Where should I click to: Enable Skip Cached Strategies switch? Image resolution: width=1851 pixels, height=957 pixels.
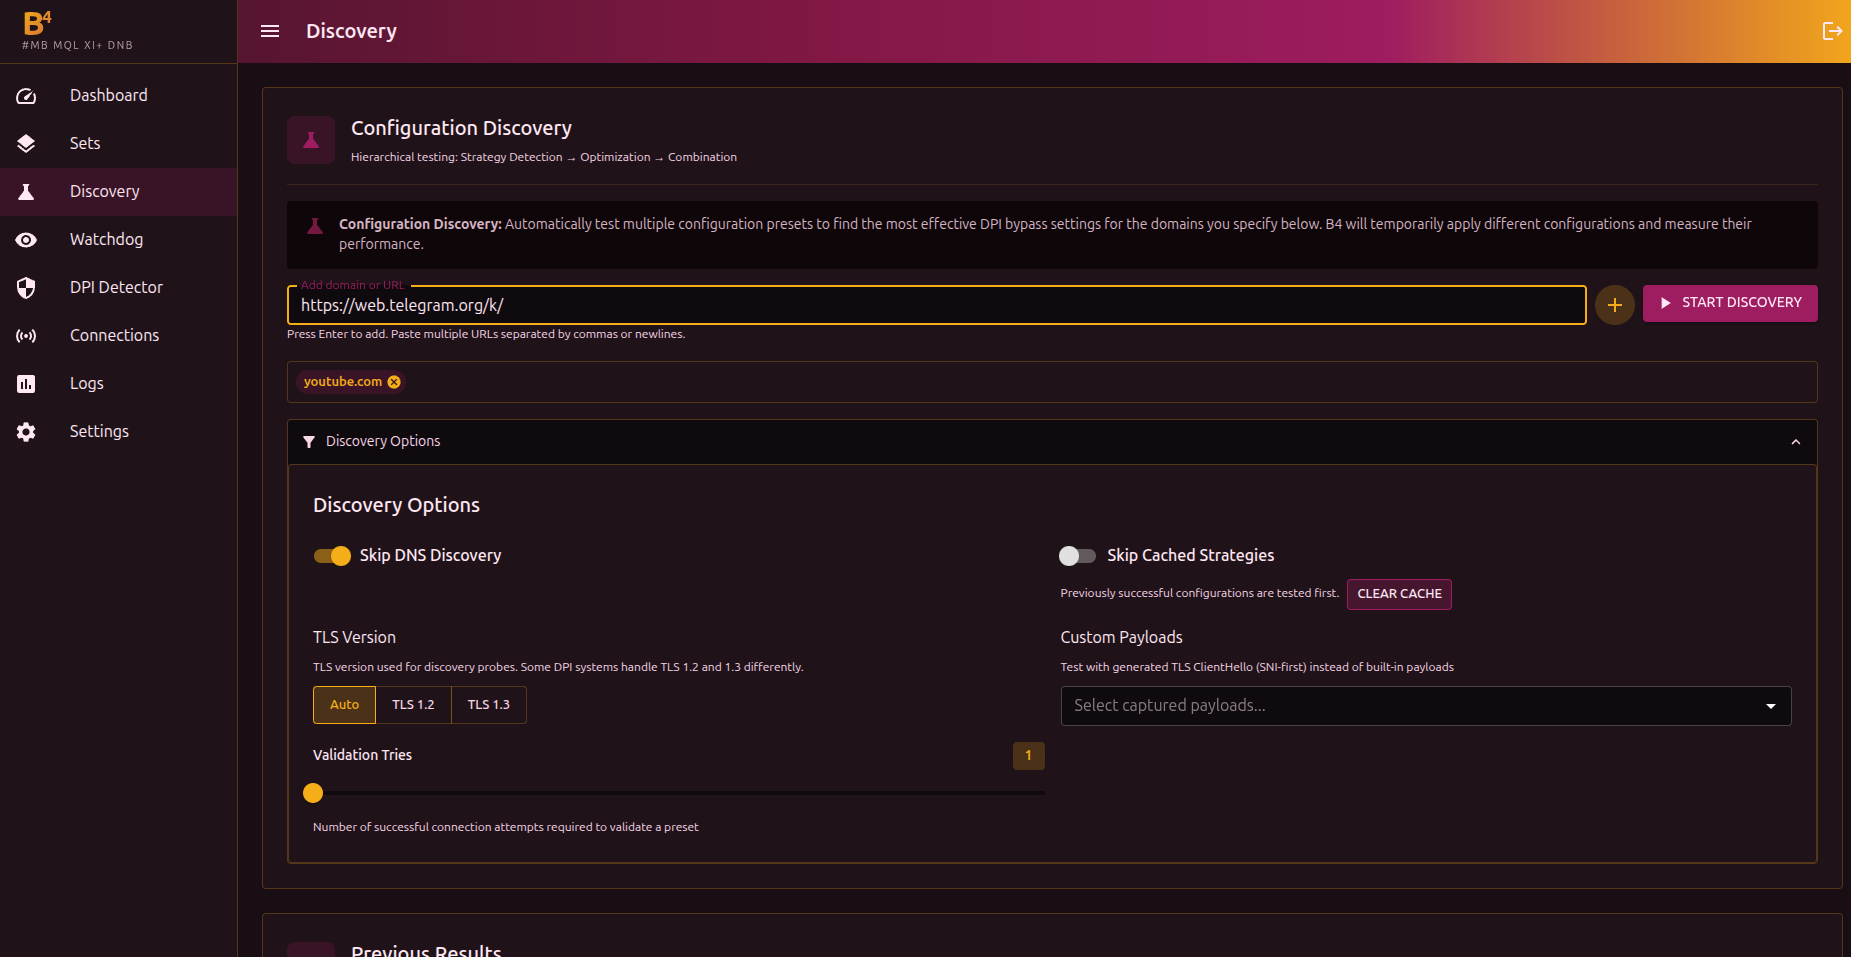pos(1077,556)
